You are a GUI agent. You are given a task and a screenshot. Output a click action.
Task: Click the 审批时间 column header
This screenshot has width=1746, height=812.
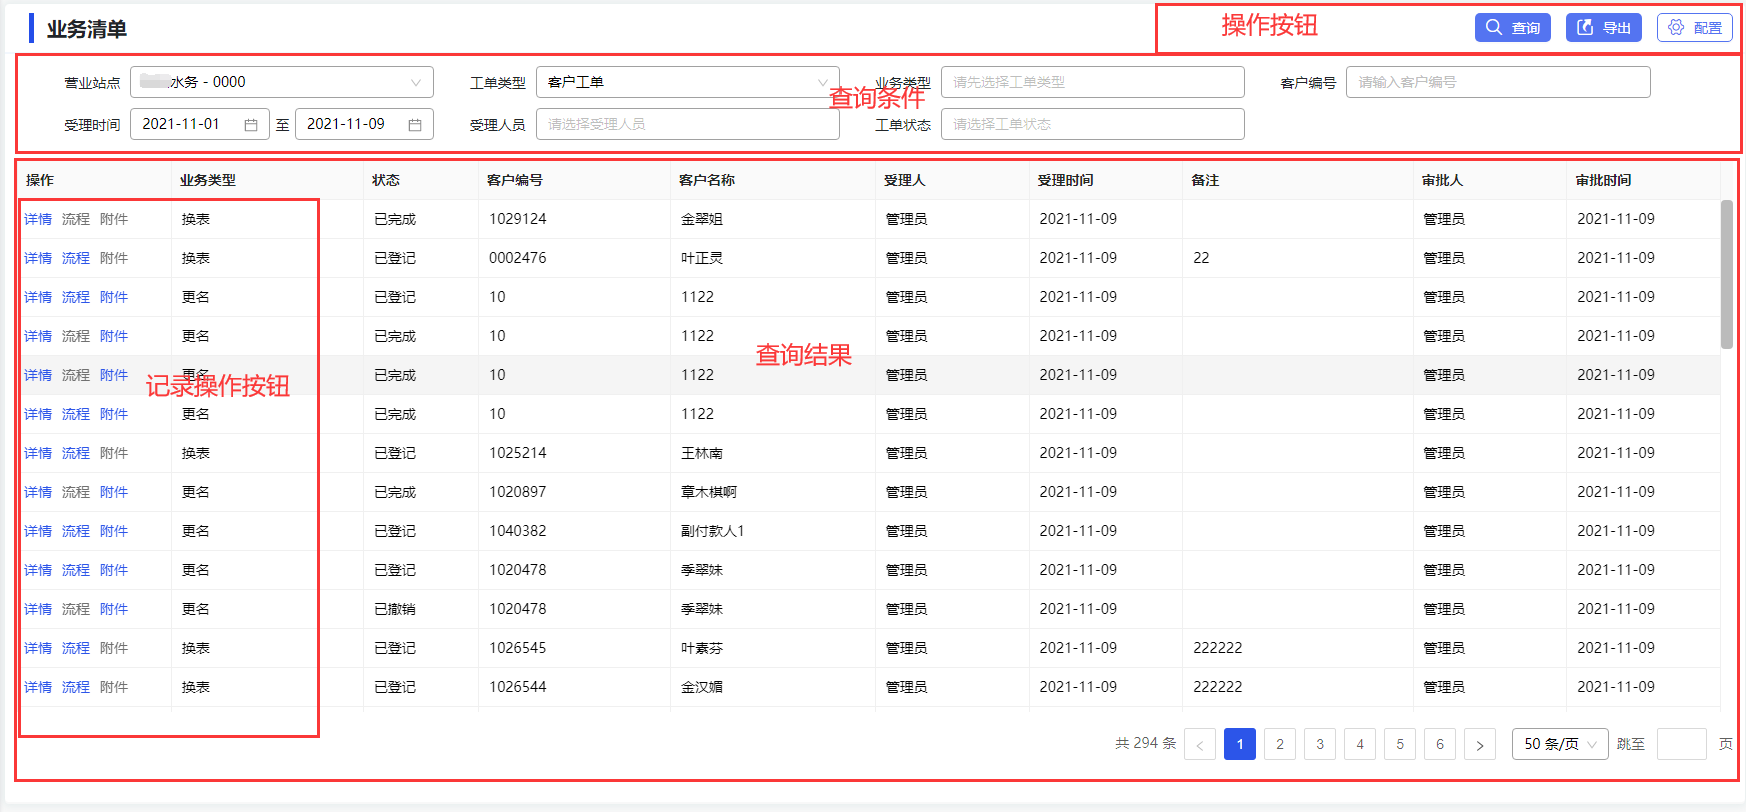(1604, 180)
